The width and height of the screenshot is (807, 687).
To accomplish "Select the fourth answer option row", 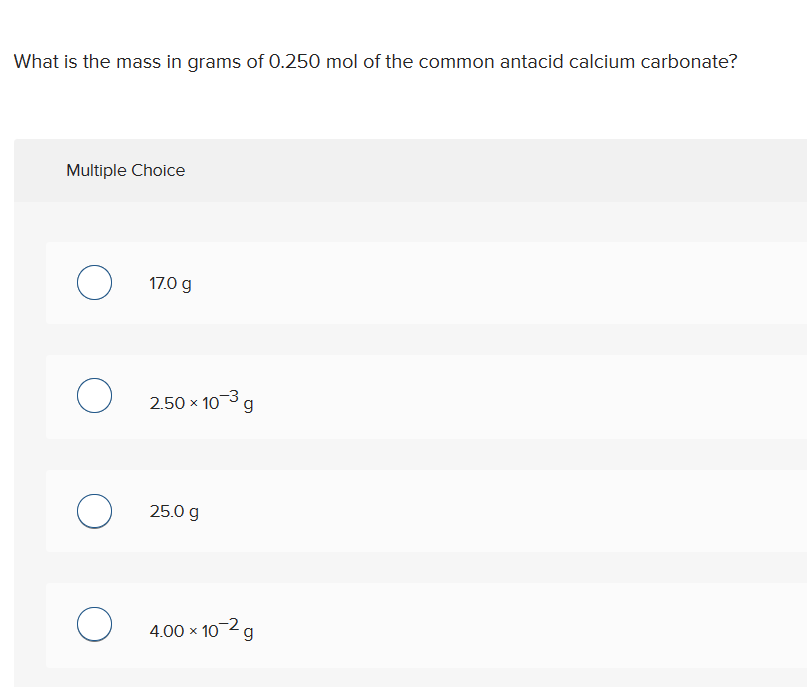I will (x=400, y=624).
